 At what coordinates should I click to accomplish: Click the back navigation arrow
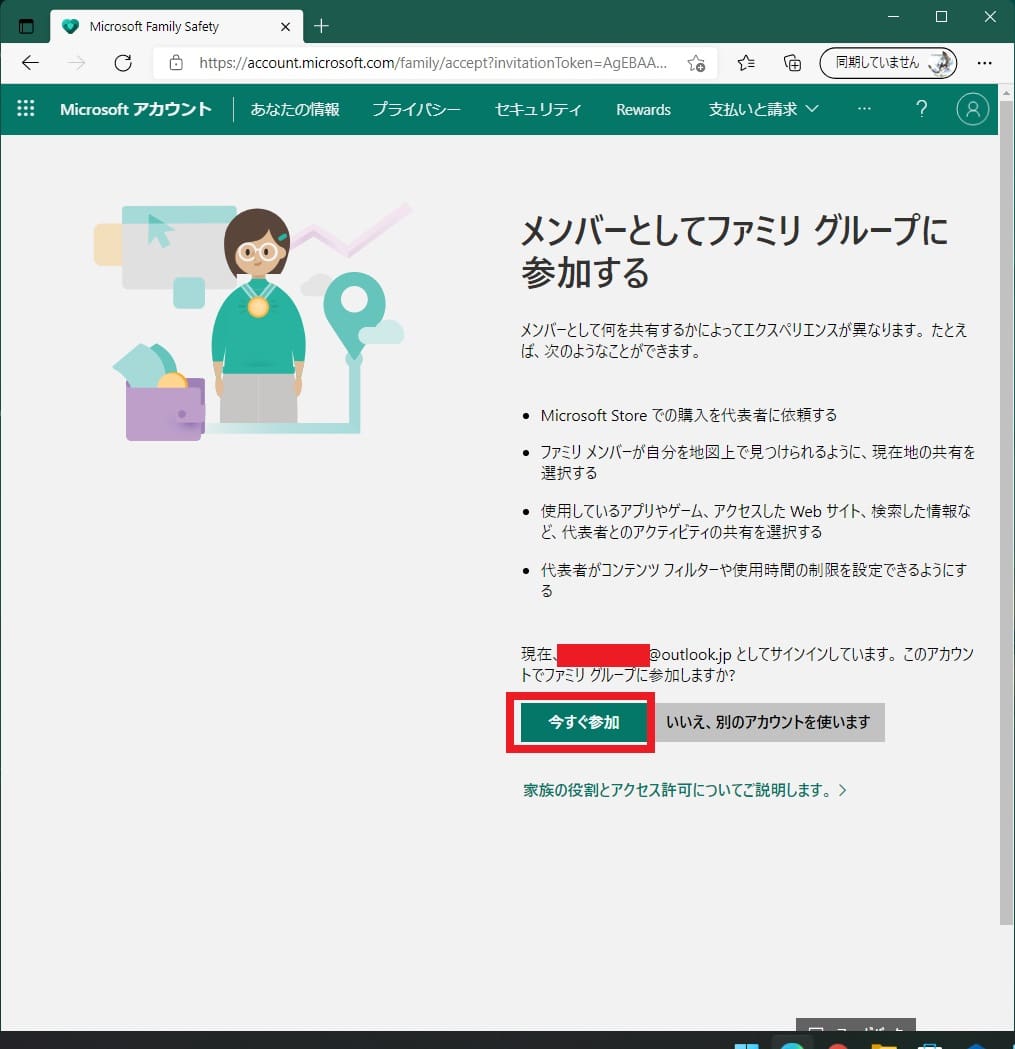[x=30, y=62]
